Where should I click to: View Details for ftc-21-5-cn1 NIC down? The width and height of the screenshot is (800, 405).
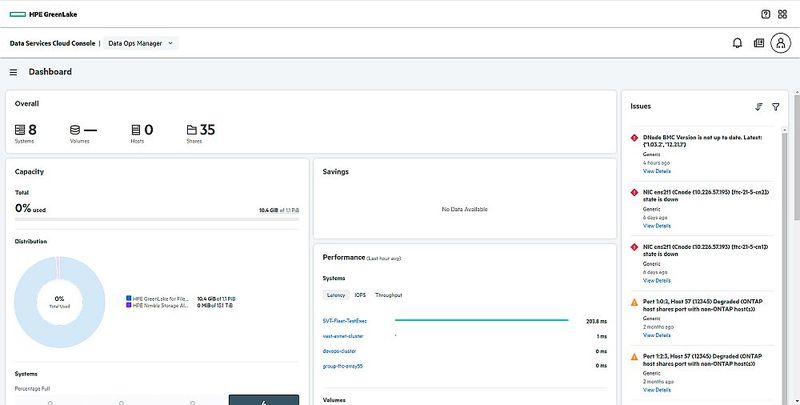coord(657,281)
